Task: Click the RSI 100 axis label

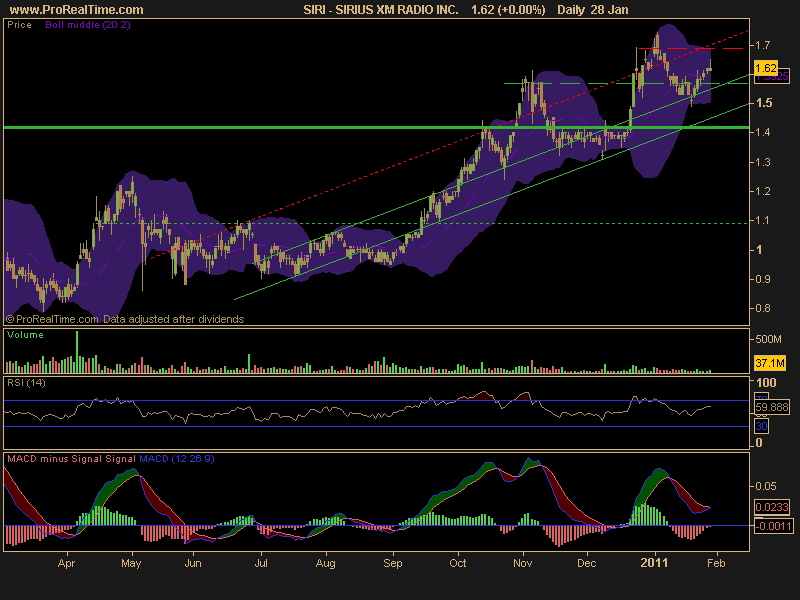Action: pos(766,383)
